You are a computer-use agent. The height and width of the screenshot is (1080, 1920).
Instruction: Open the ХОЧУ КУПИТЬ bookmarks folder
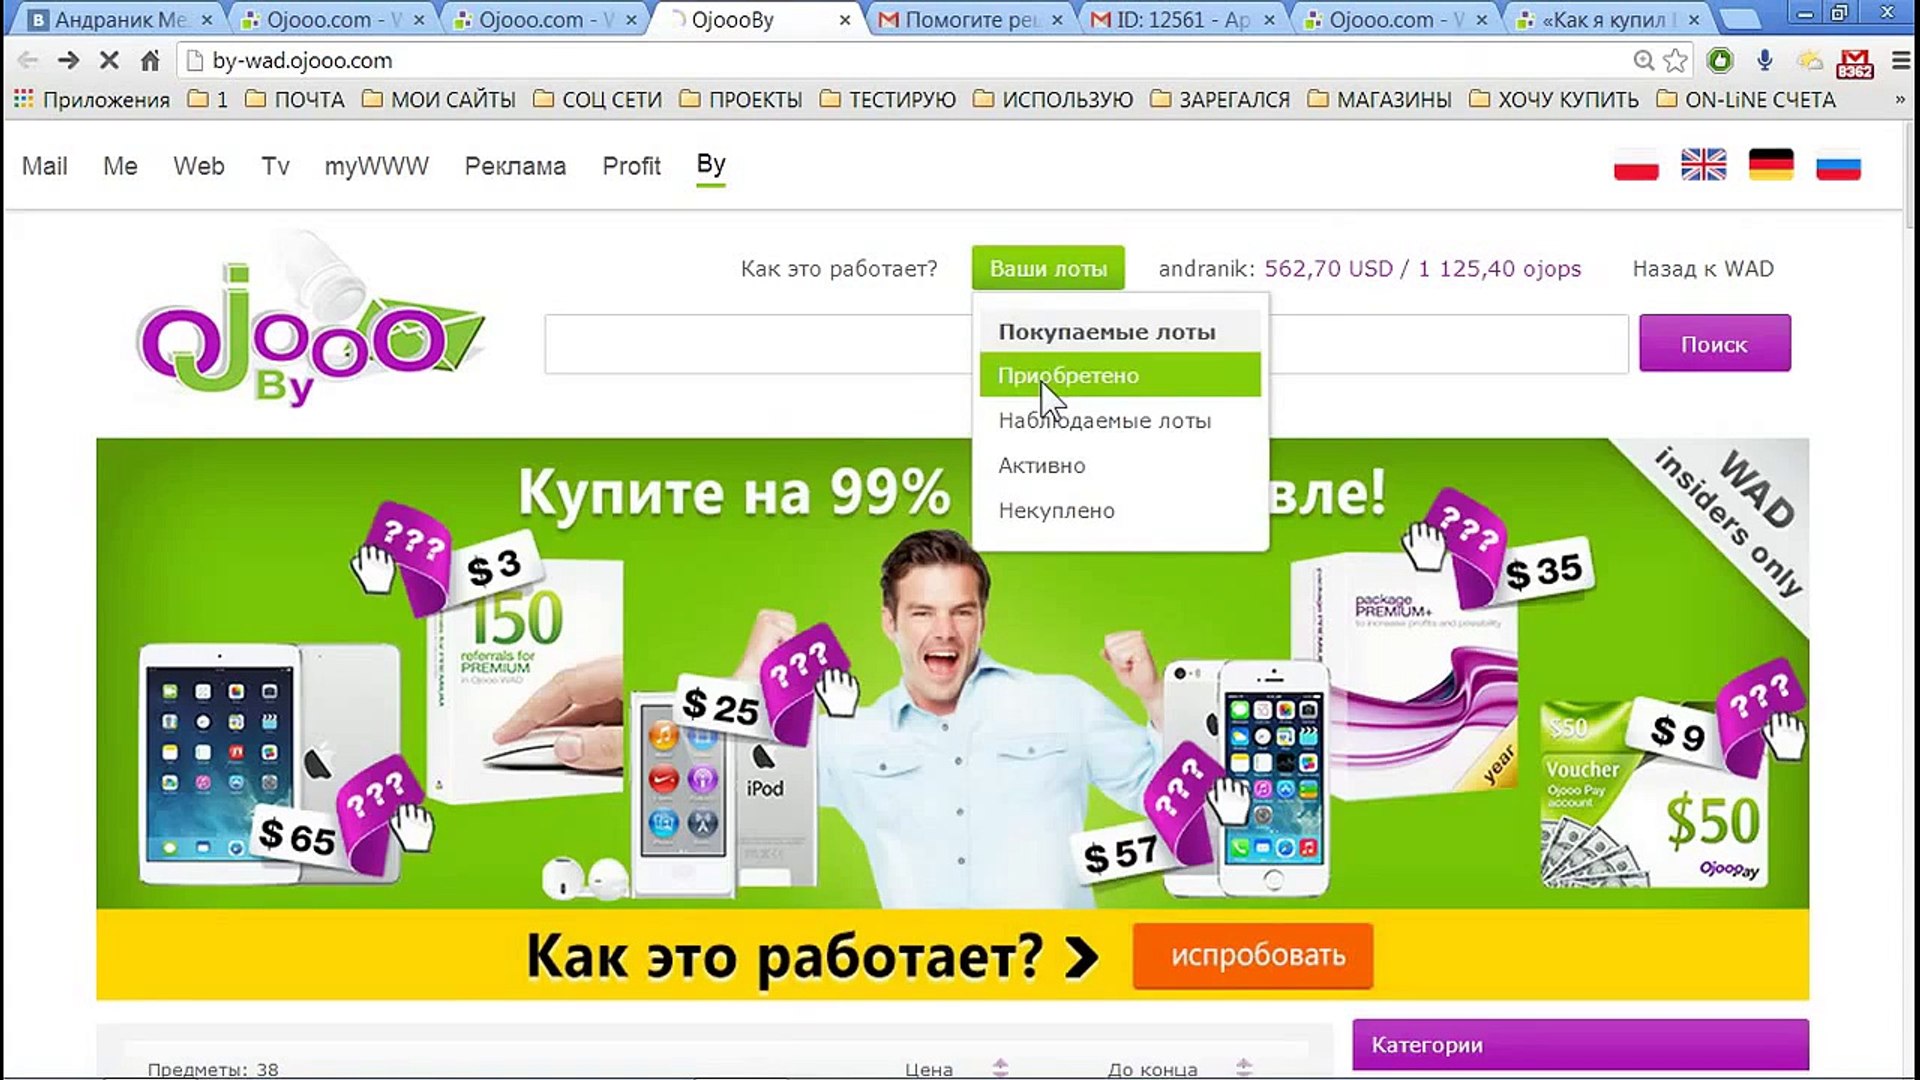[x=1554, y=100]
